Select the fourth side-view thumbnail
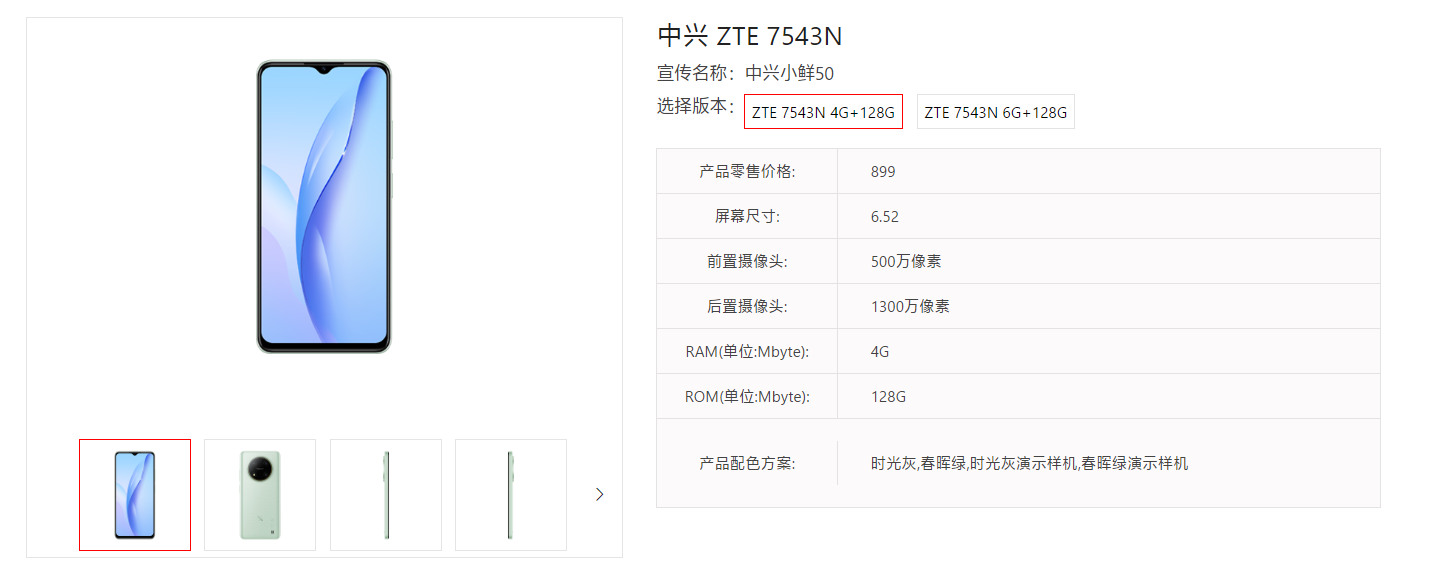This screenshot has width=1430, height=570. coord(511,495)
